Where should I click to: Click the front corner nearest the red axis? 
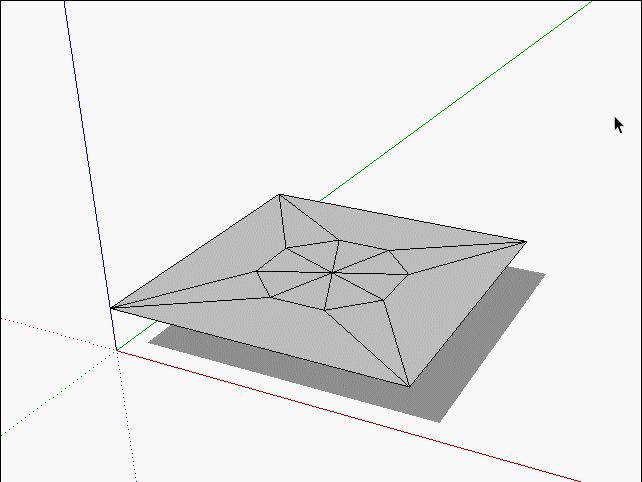point(409,386)
